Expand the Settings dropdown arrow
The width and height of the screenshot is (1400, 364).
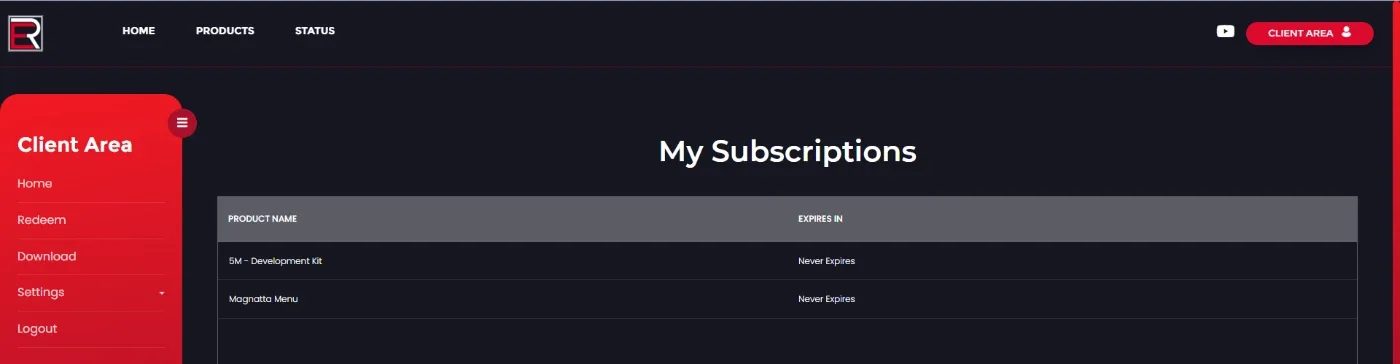click(x=162, y=293)
